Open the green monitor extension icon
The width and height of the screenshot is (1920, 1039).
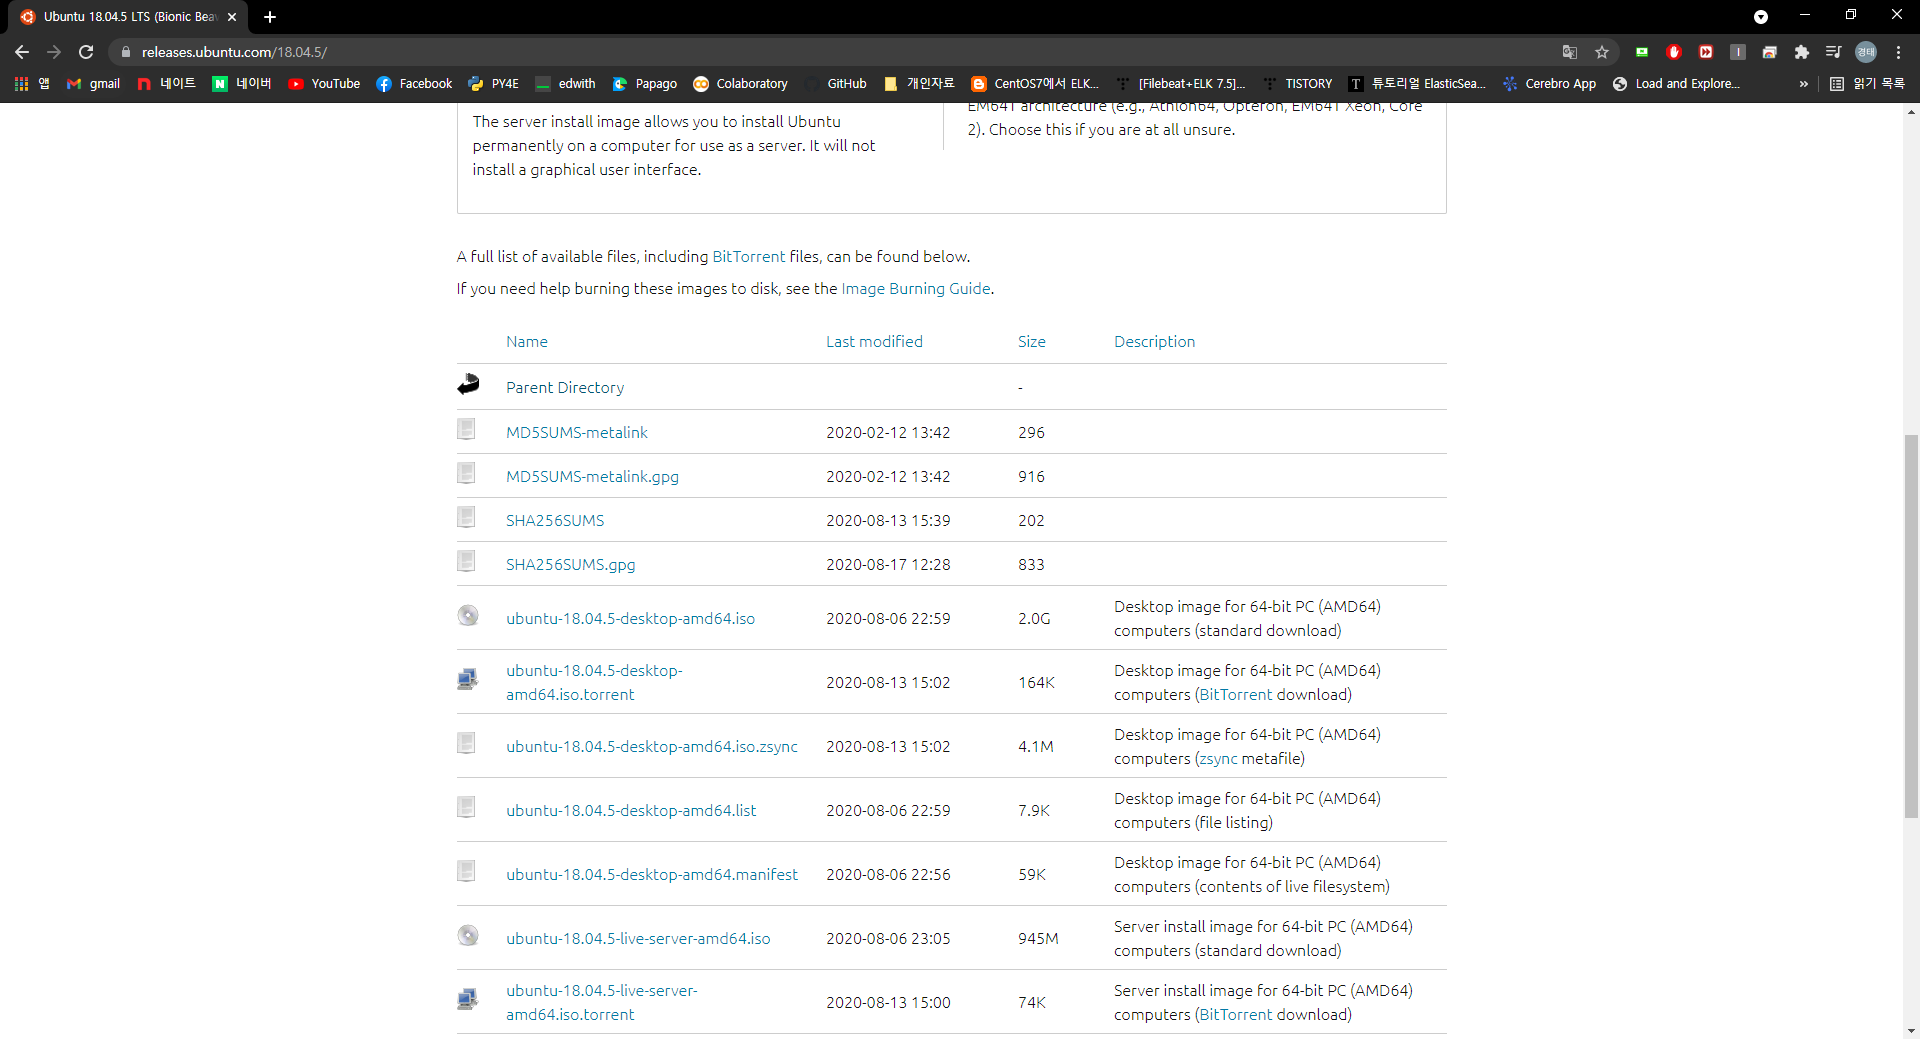tap(1642, 52)
